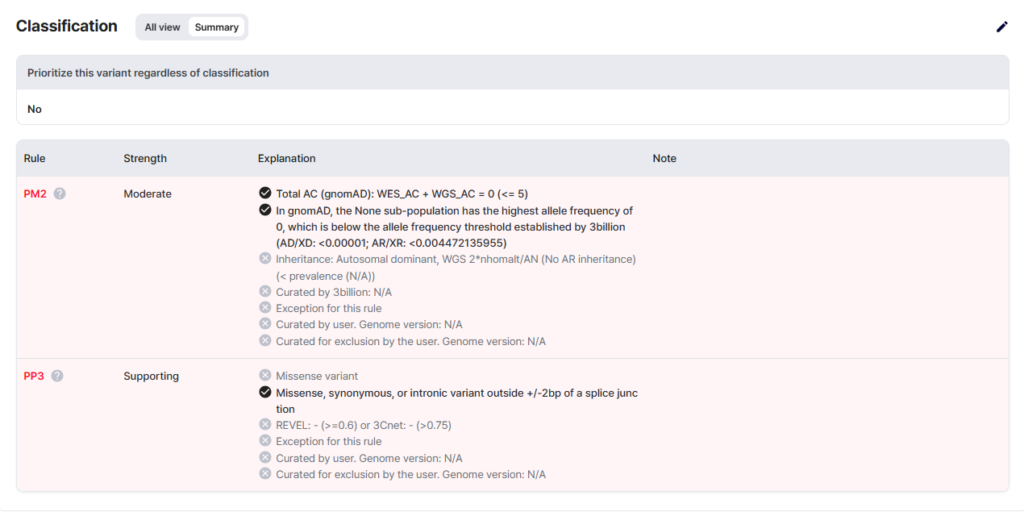This screenshot has height=512, width=1024.
Task: Click the X icon beside Inheritance: Autosomal dominant
Action: point(265,259)
